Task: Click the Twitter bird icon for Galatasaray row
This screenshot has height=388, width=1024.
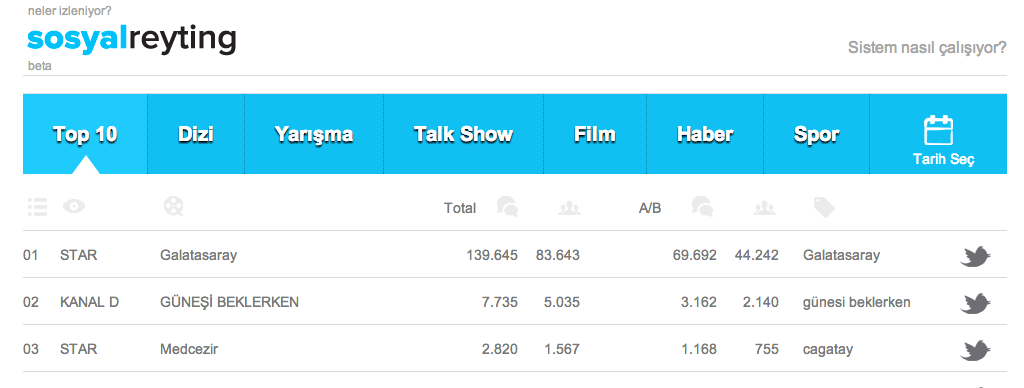Action: pyautogui.click(x=976, y=256)
